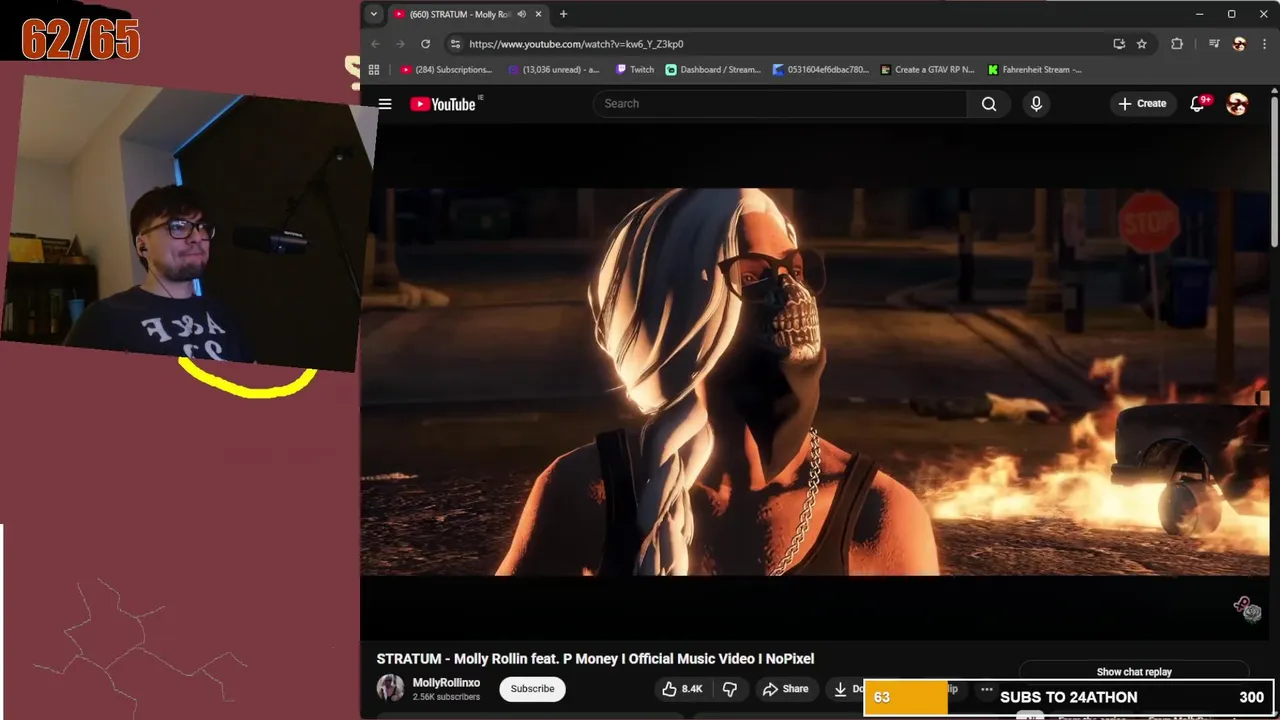
Task: Open the MollyRollinxo channel name link
Action: click(446, 683)
